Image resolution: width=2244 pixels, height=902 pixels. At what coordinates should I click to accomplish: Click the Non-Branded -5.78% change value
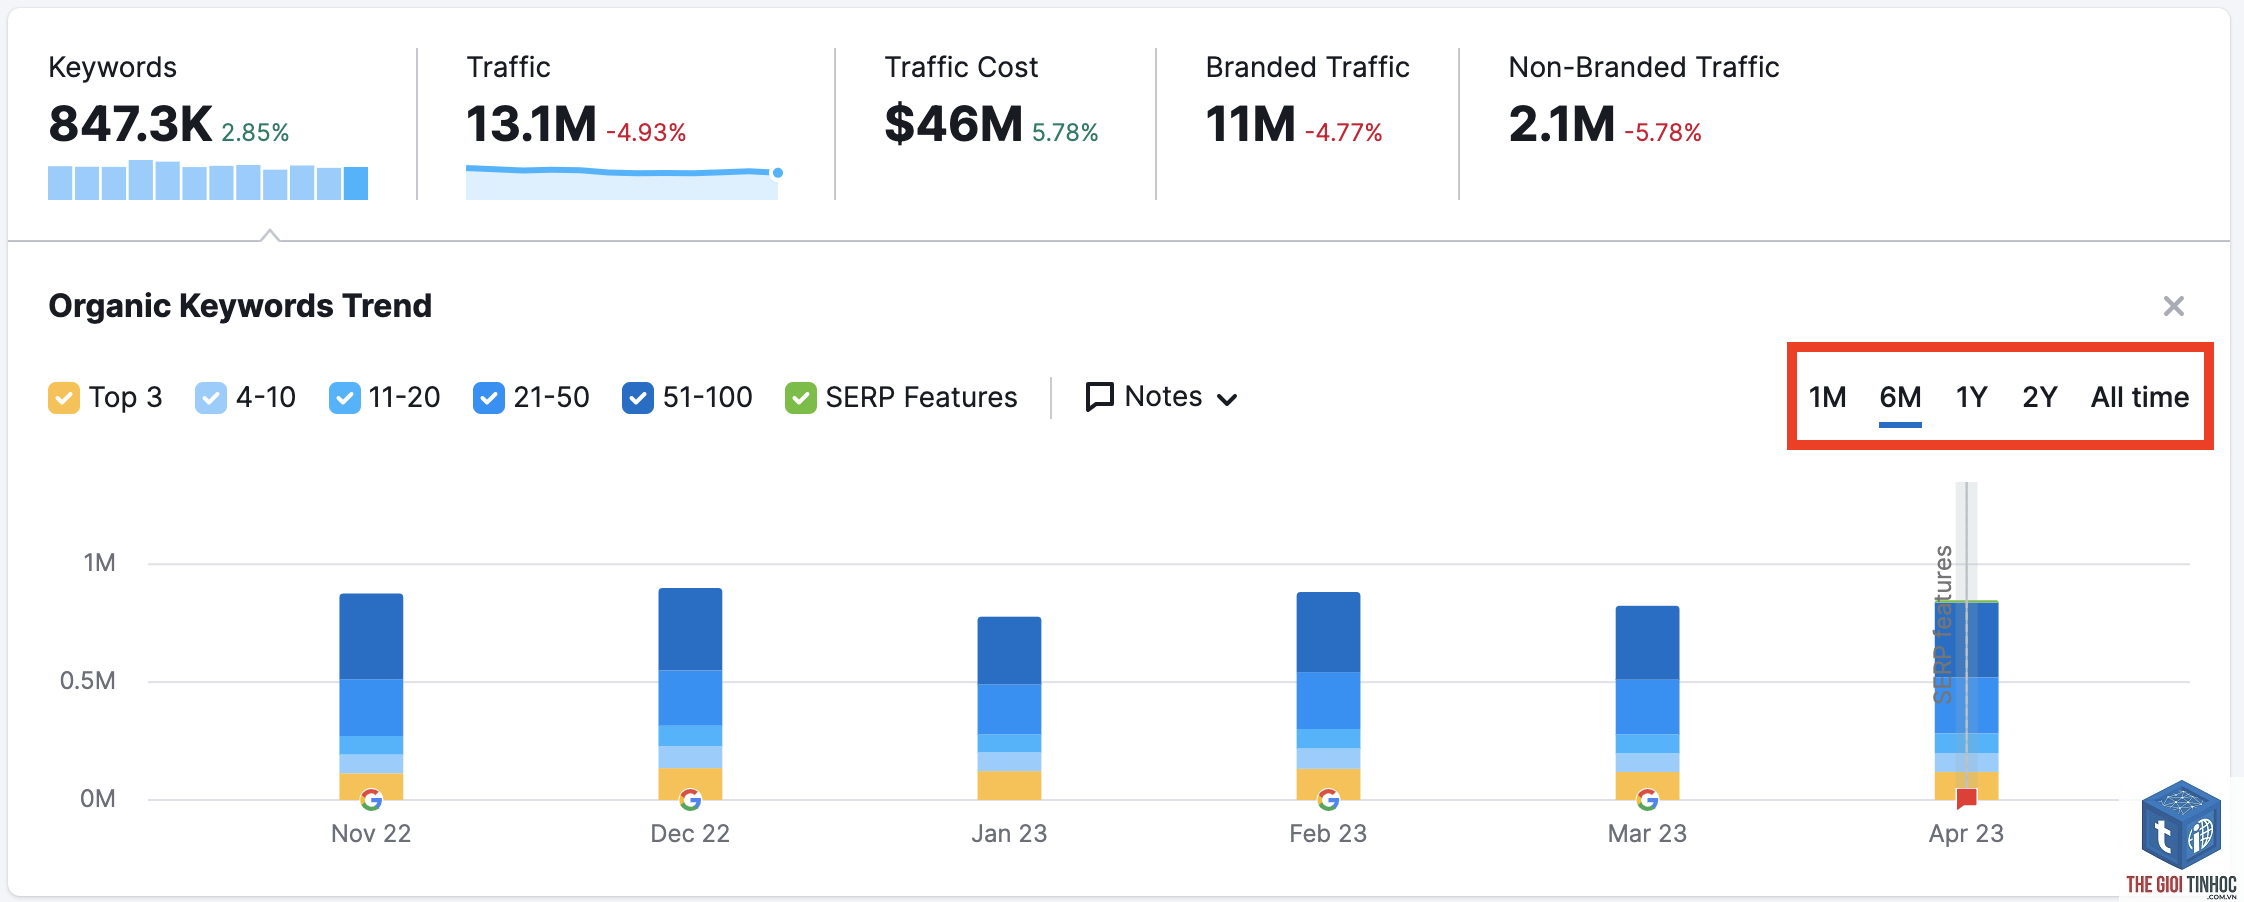(x=1662, y=132)
